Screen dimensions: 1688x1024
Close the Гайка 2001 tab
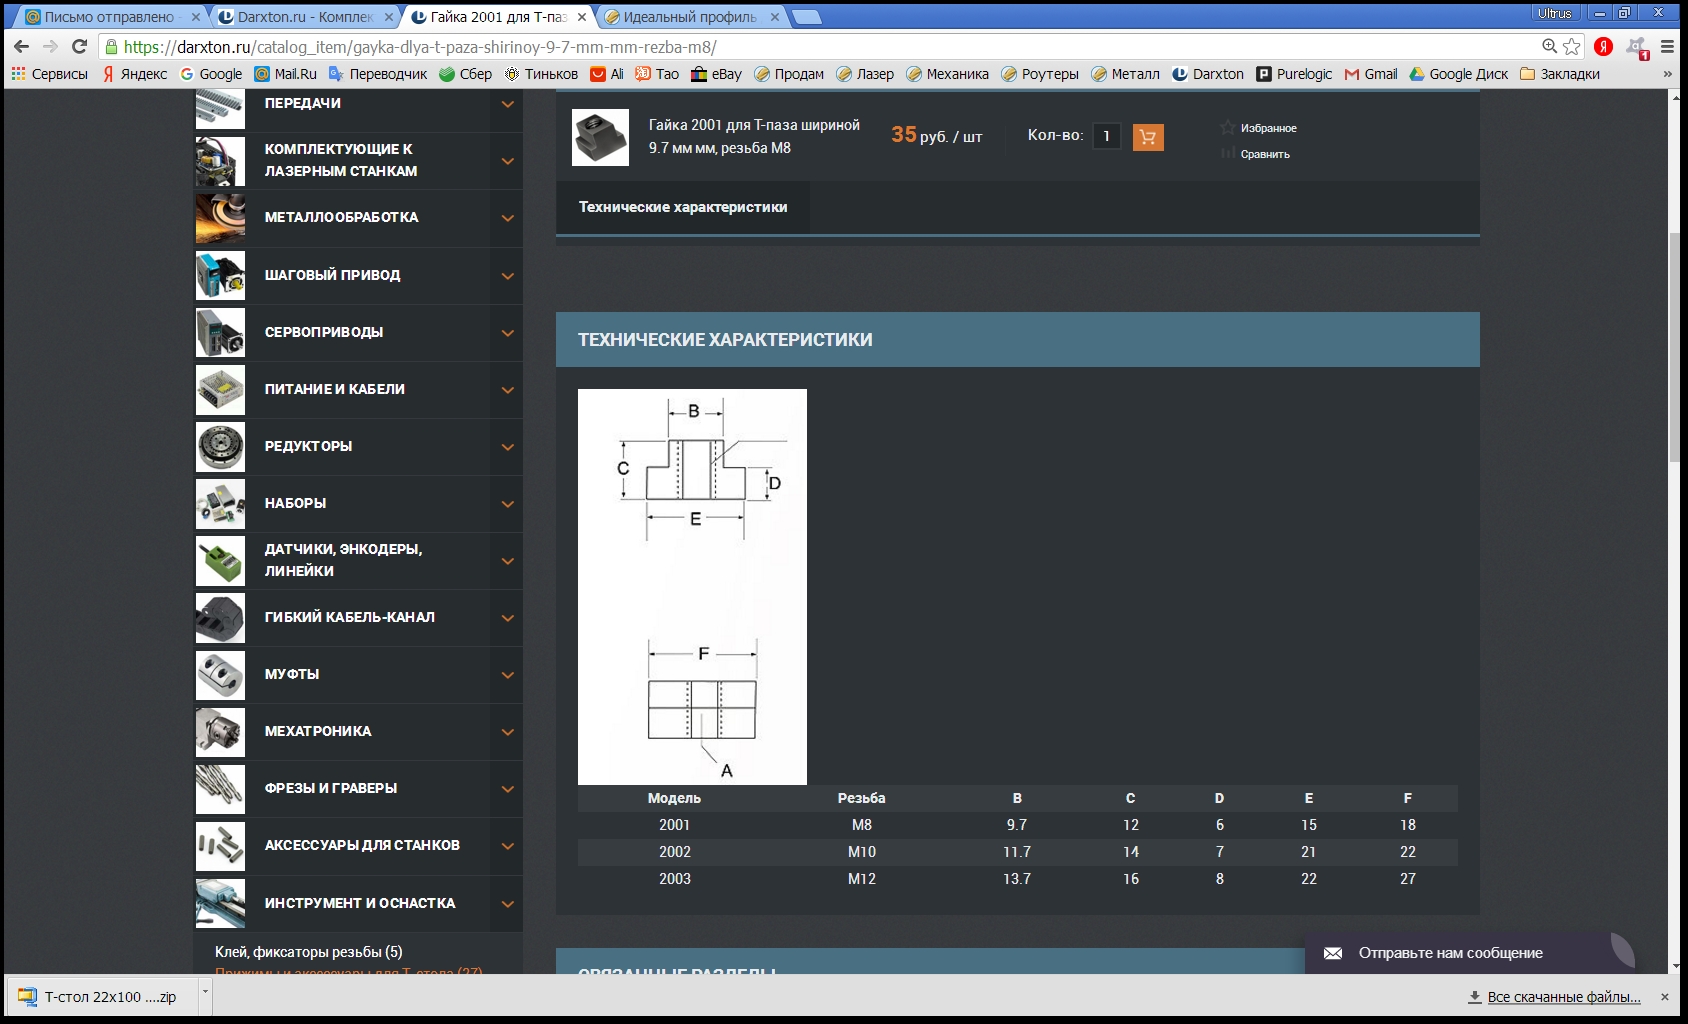pyautogui.click(x=581, y=17)
